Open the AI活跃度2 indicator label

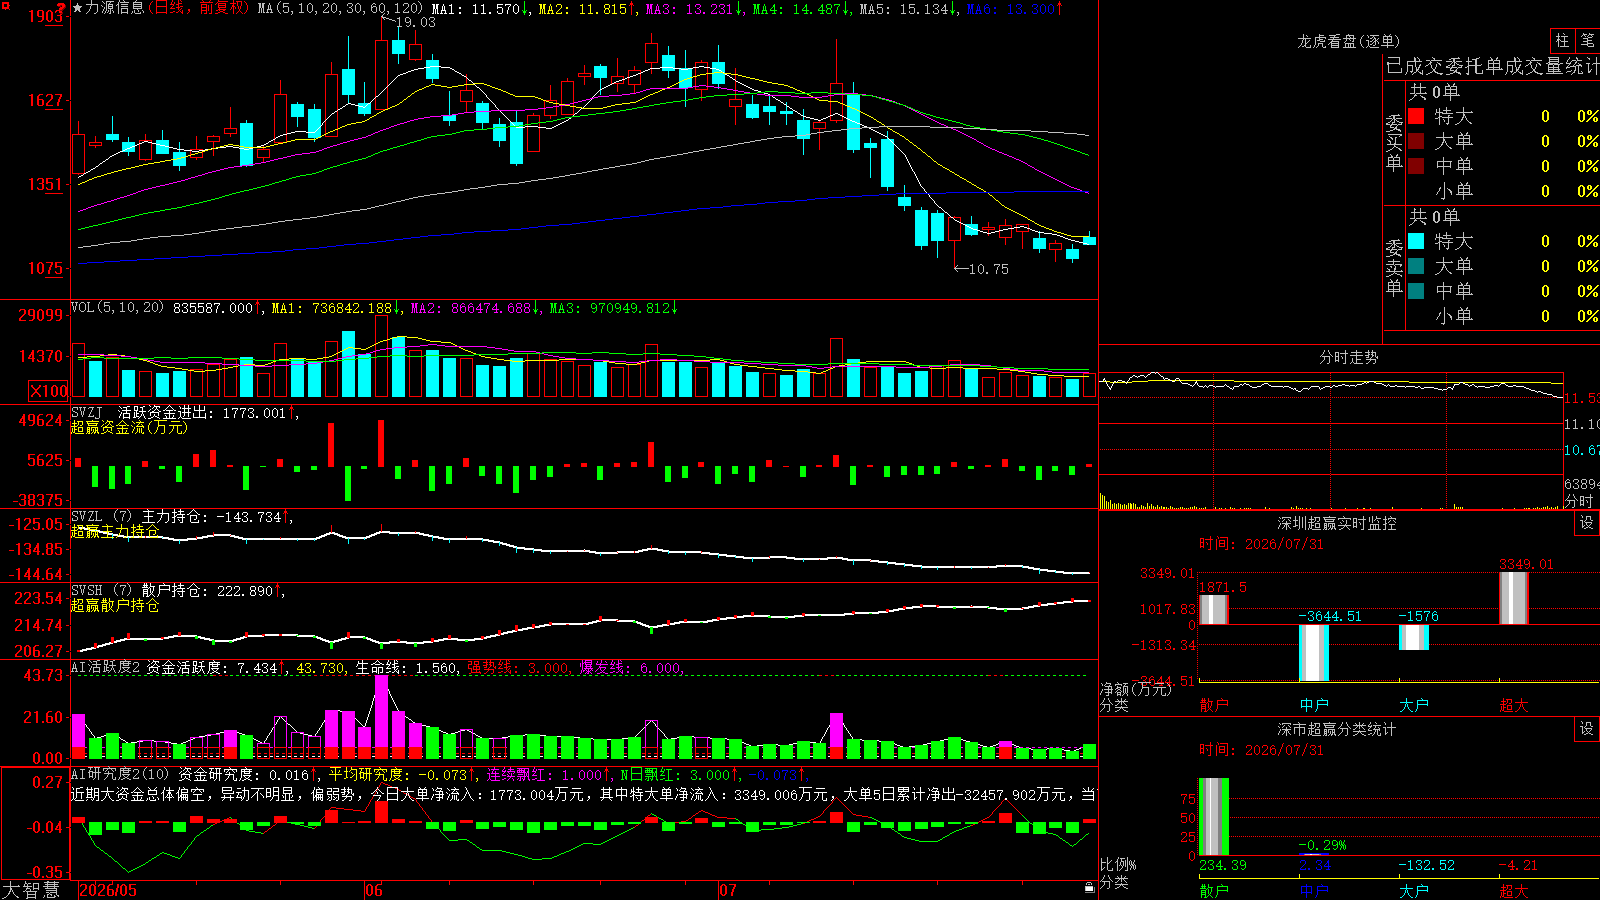[x=106, y=667]
